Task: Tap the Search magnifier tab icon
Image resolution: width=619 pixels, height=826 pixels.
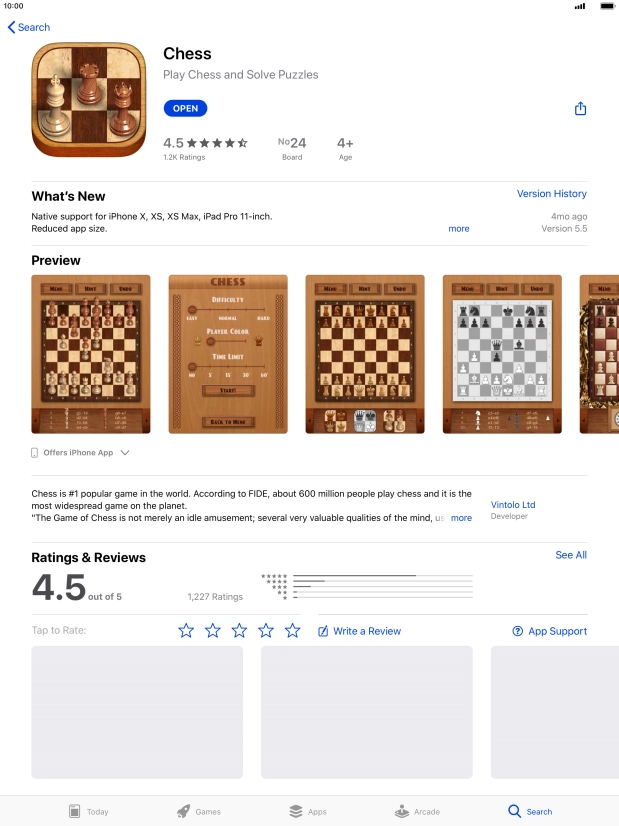Action: (514, 811)
